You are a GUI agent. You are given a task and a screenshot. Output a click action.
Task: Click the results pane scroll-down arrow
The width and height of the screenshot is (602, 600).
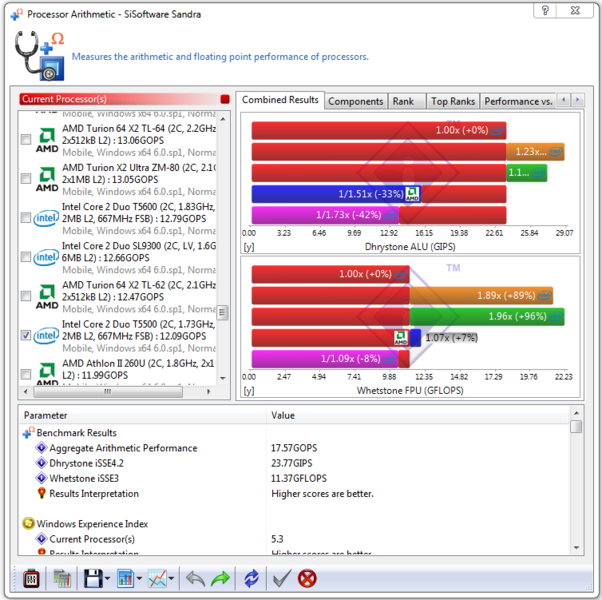coord(576,548)
